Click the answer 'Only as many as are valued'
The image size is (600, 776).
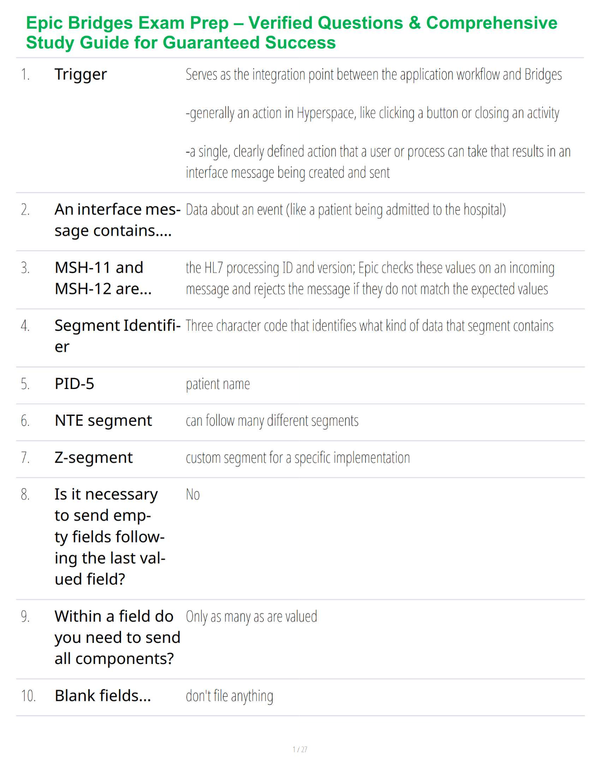(251, 617)
